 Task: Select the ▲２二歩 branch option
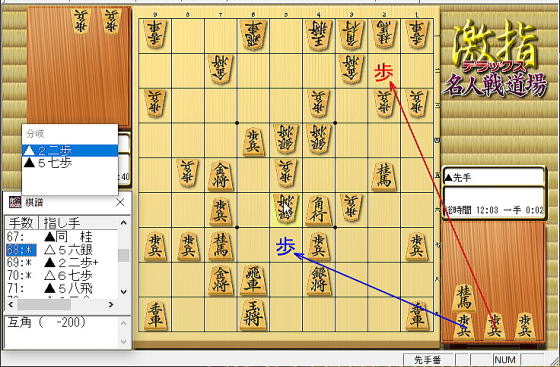(x=70, y=150)
